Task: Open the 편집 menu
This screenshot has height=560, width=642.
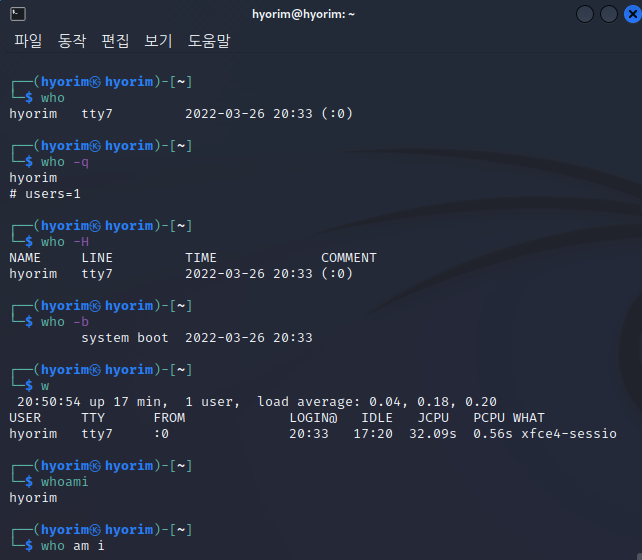Action: [x=115, y=41]
